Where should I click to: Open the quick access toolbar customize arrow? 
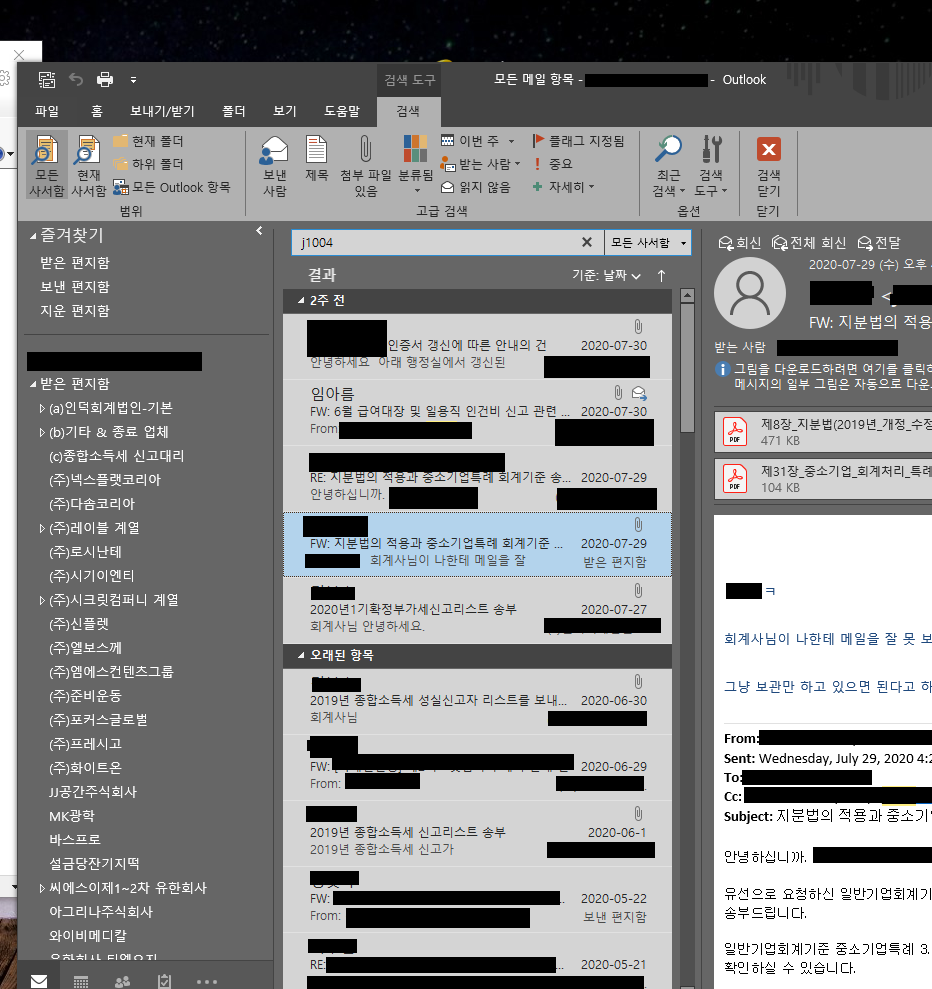point(133,80)
